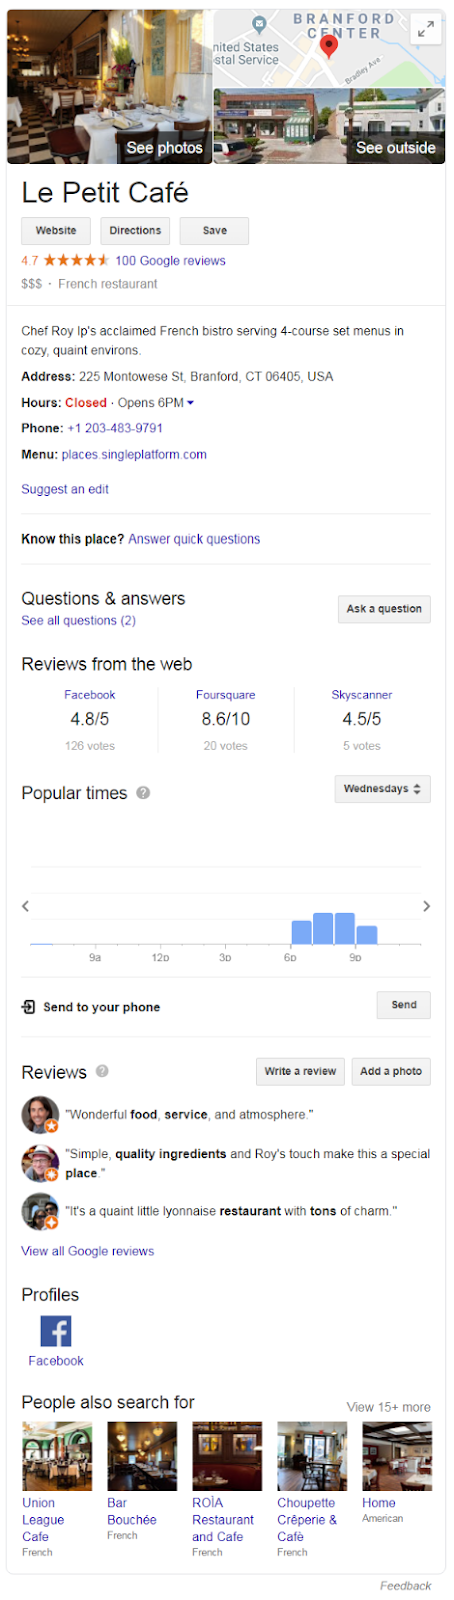Open Union League Cafe thumbnail
The height and width of the screenshot is (1600, 454).
pyautogui.click(x=57, y=1456)
